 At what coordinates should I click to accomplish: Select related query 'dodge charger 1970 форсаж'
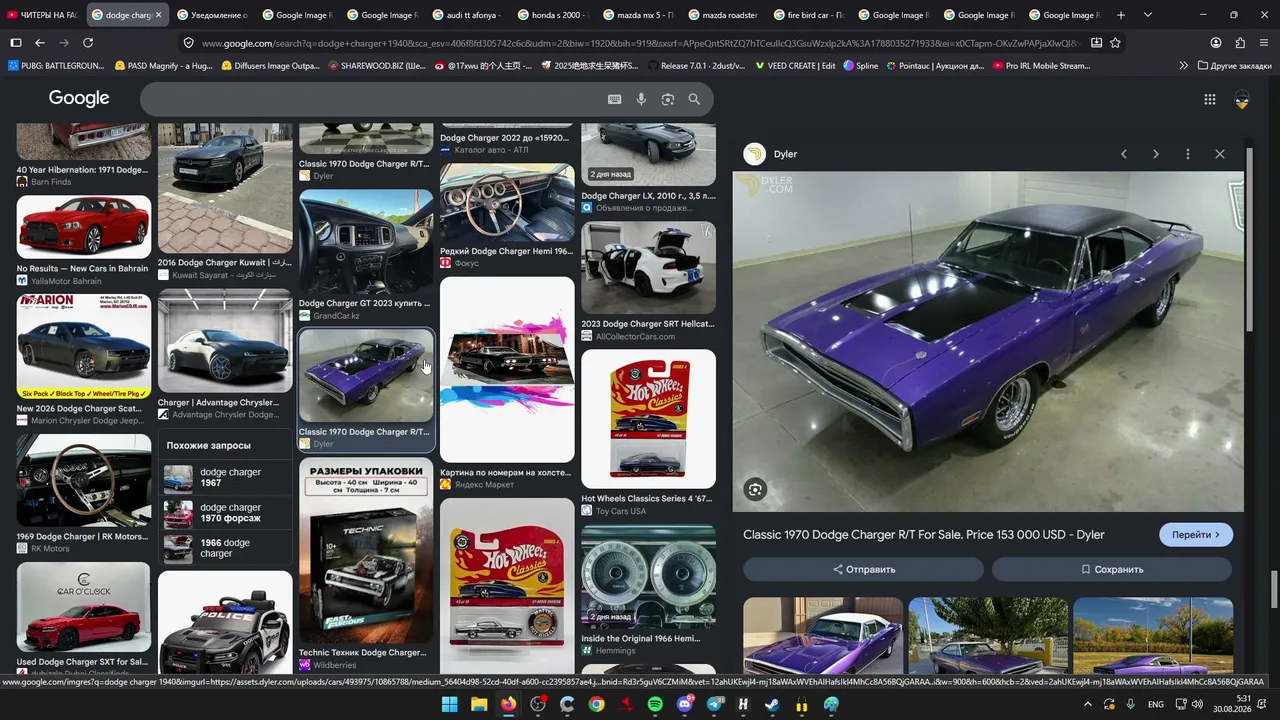pyautogui.click(x=225, y=513)
